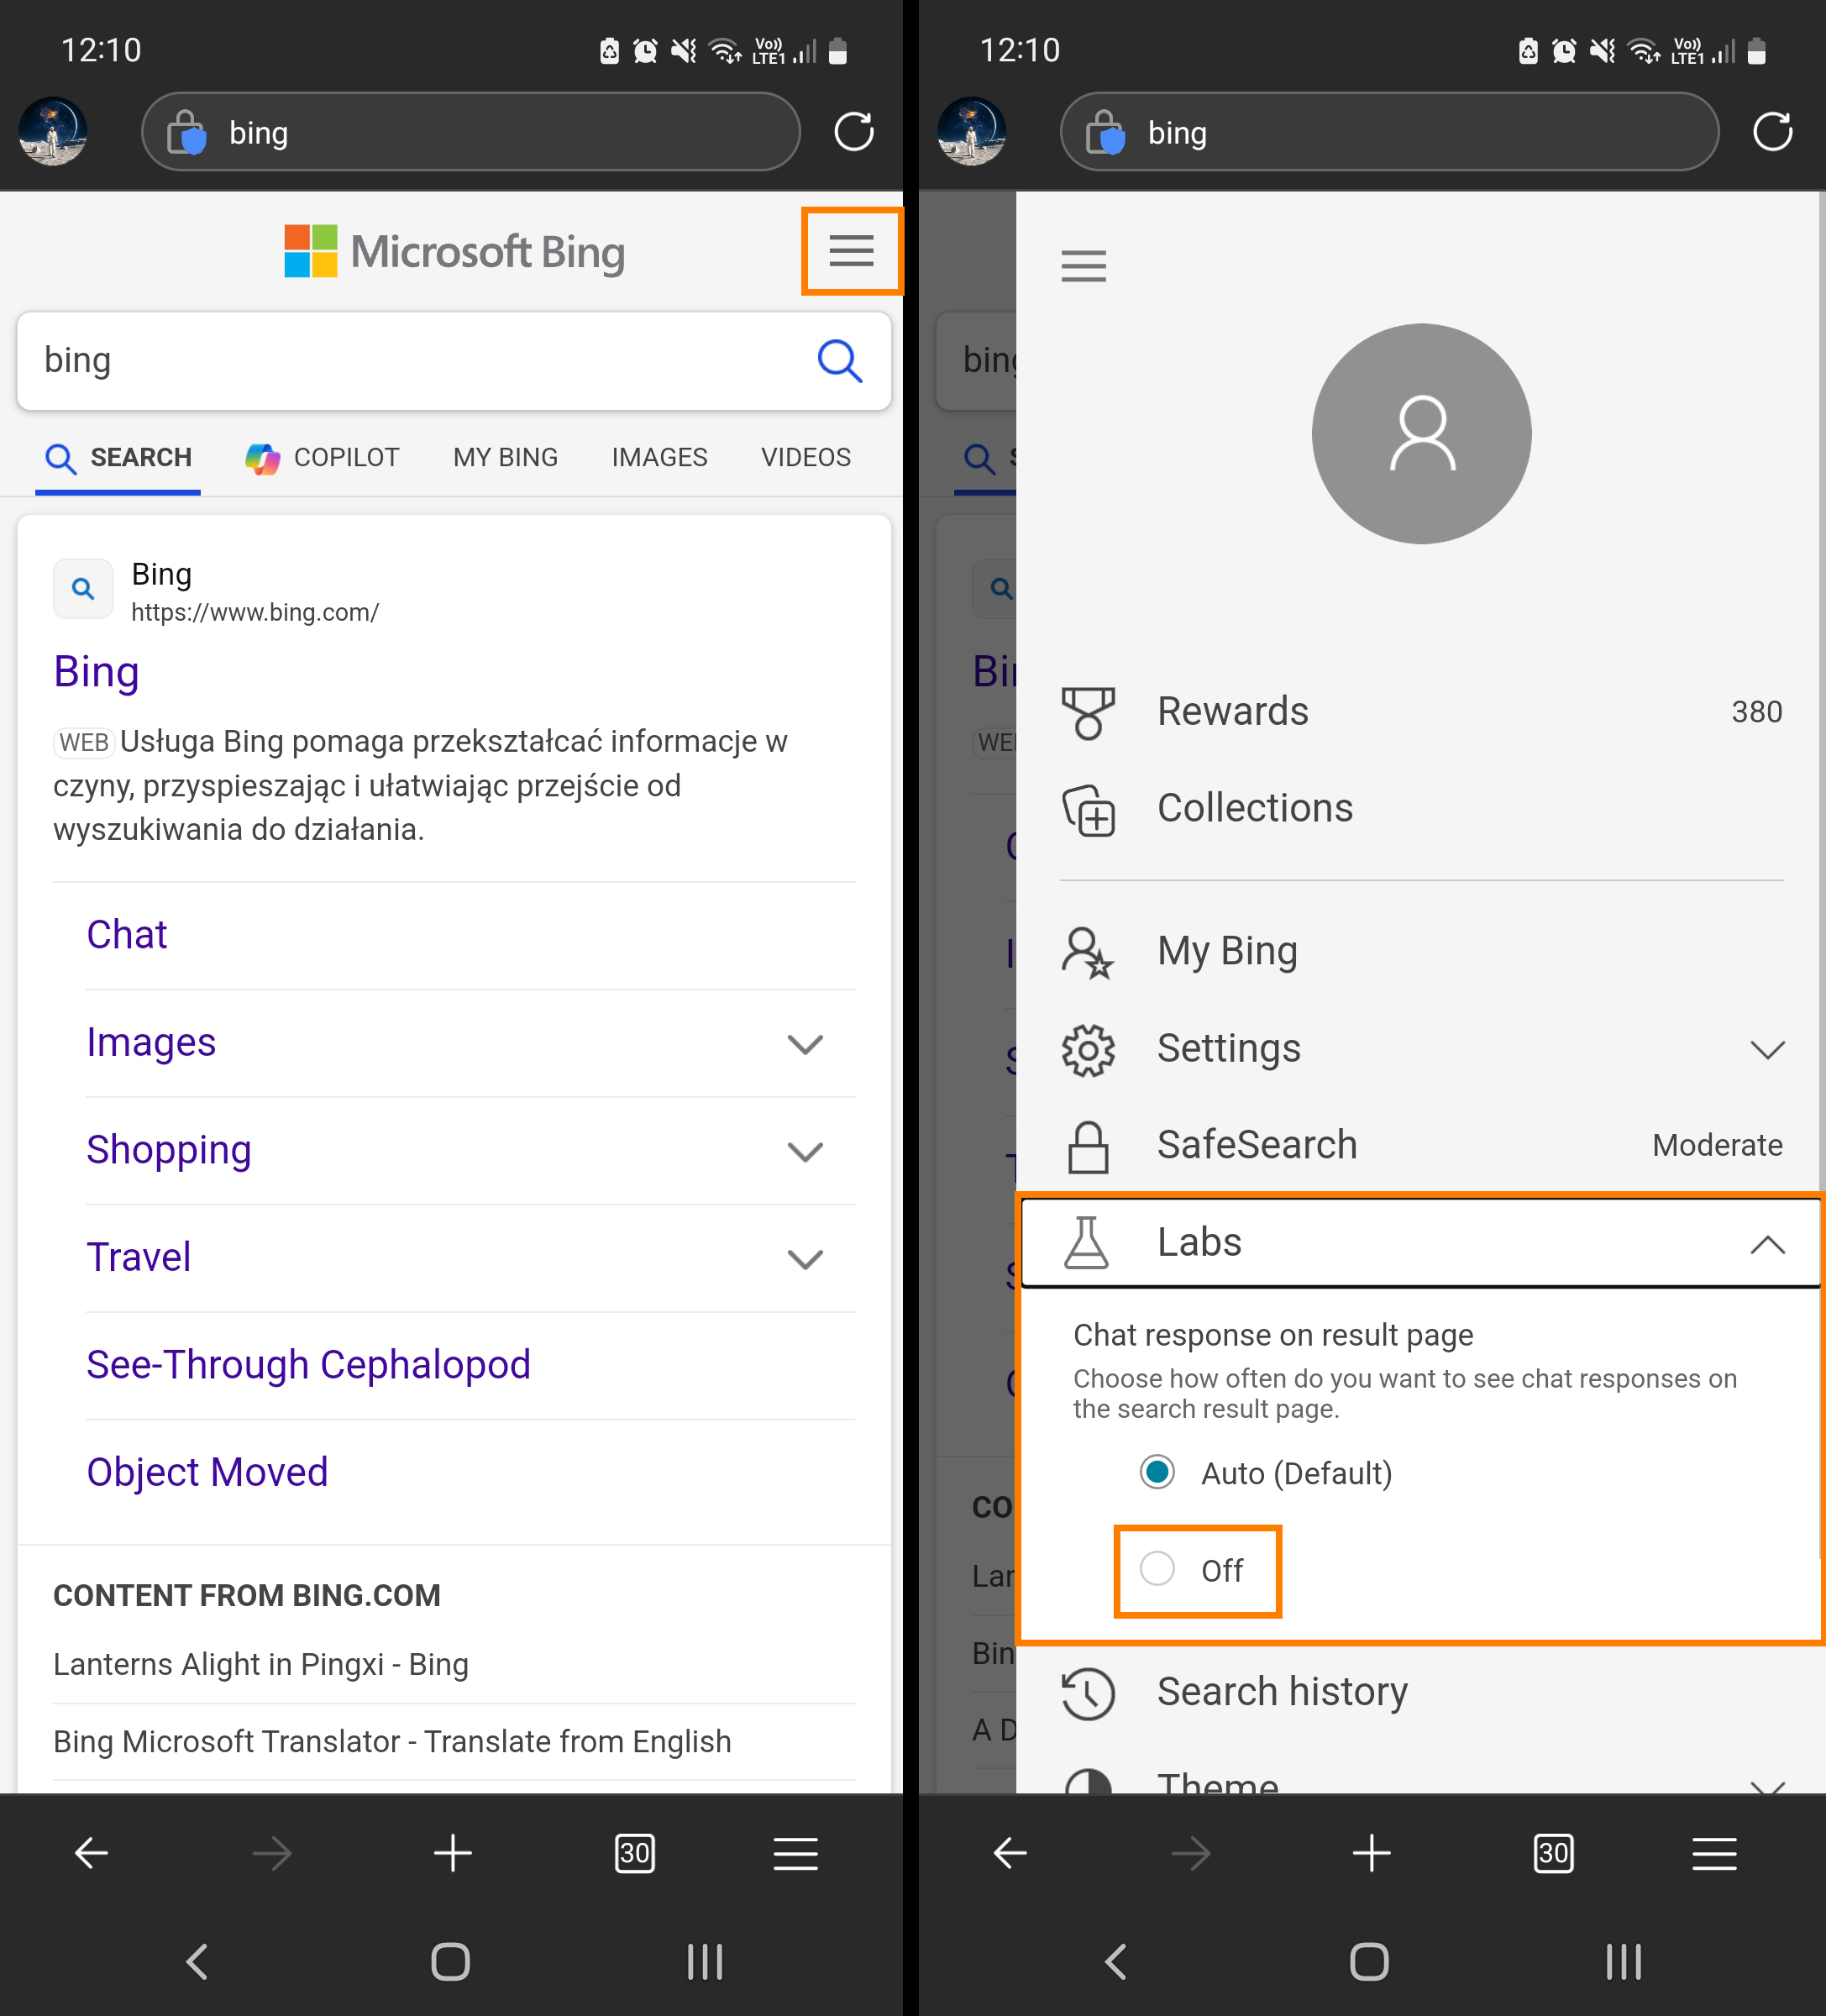Switch to the MY BING tab
Screen dimensions: 1826x2016
(505, 458)
